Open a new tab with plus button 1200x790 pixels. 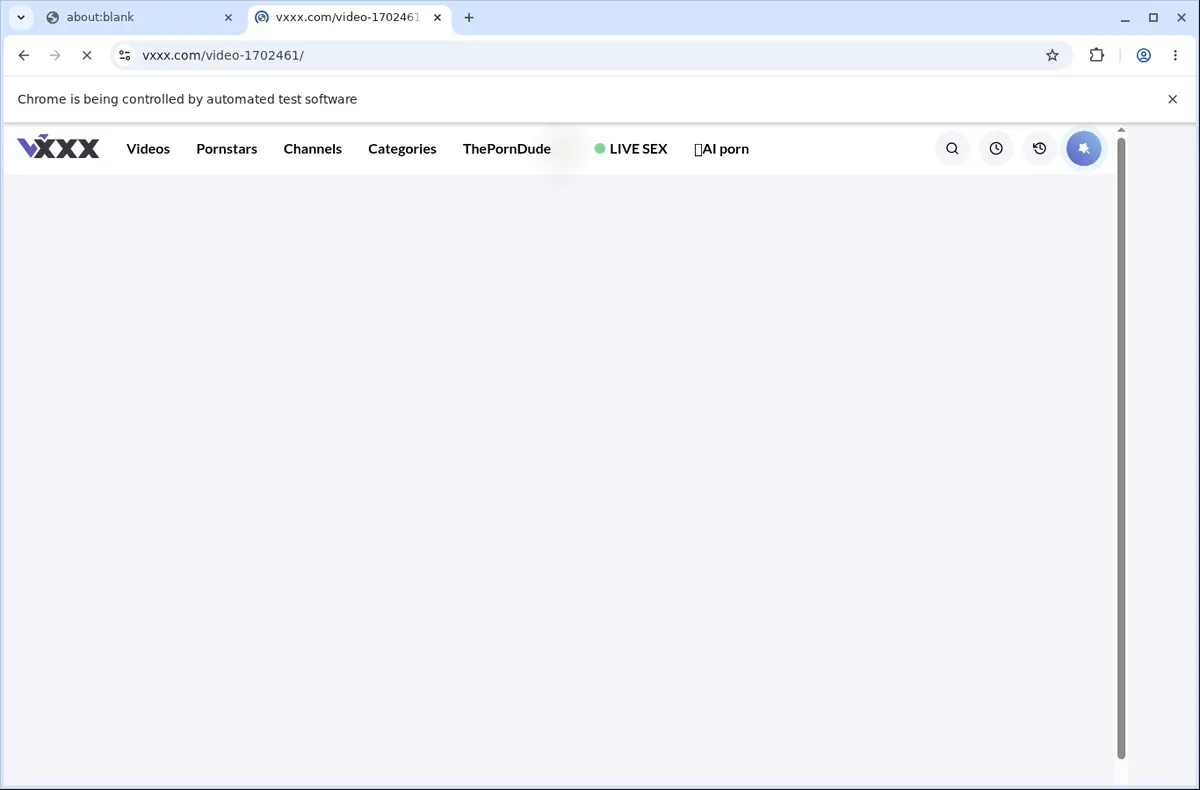(469, 17)
